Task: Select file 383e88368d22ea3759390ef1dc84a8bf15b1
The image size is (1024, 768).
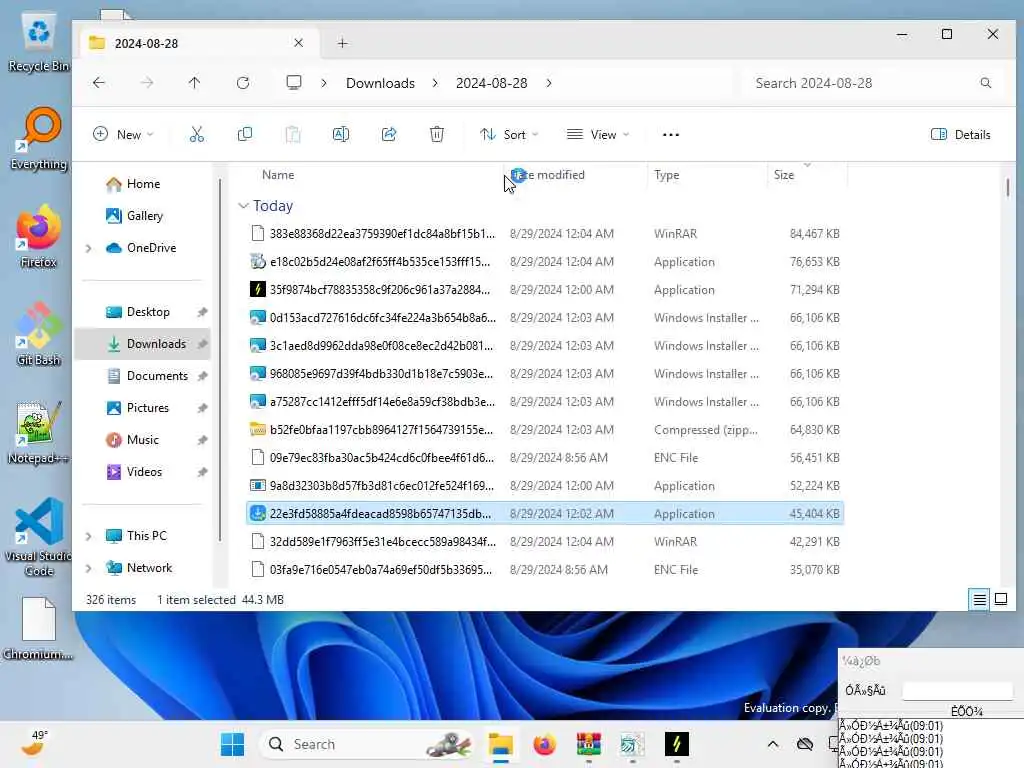Action: [545, 234]
